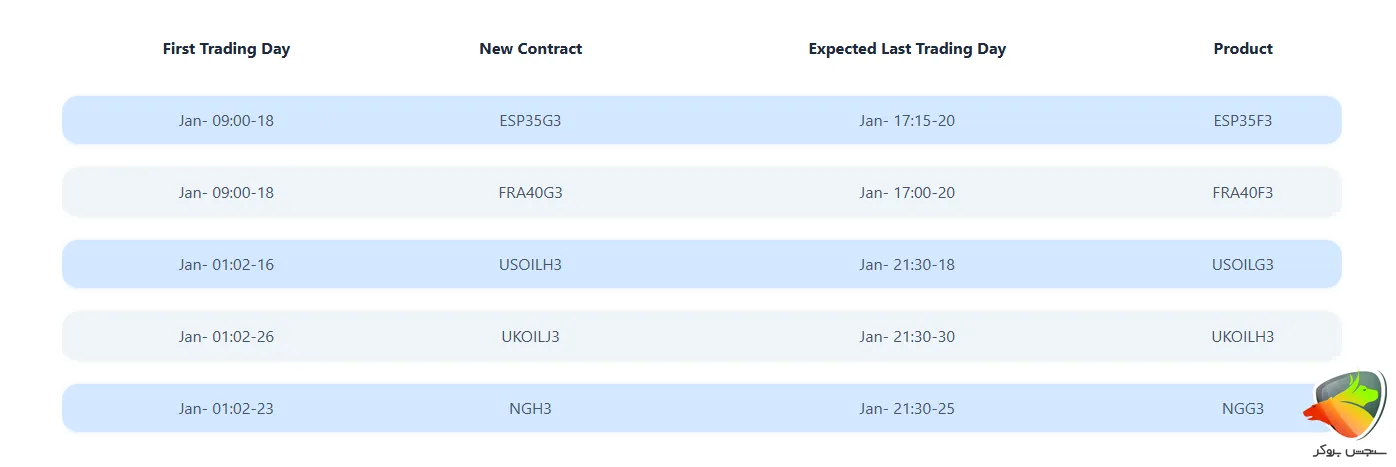Click the First Trading Day column header

(226, 49)
